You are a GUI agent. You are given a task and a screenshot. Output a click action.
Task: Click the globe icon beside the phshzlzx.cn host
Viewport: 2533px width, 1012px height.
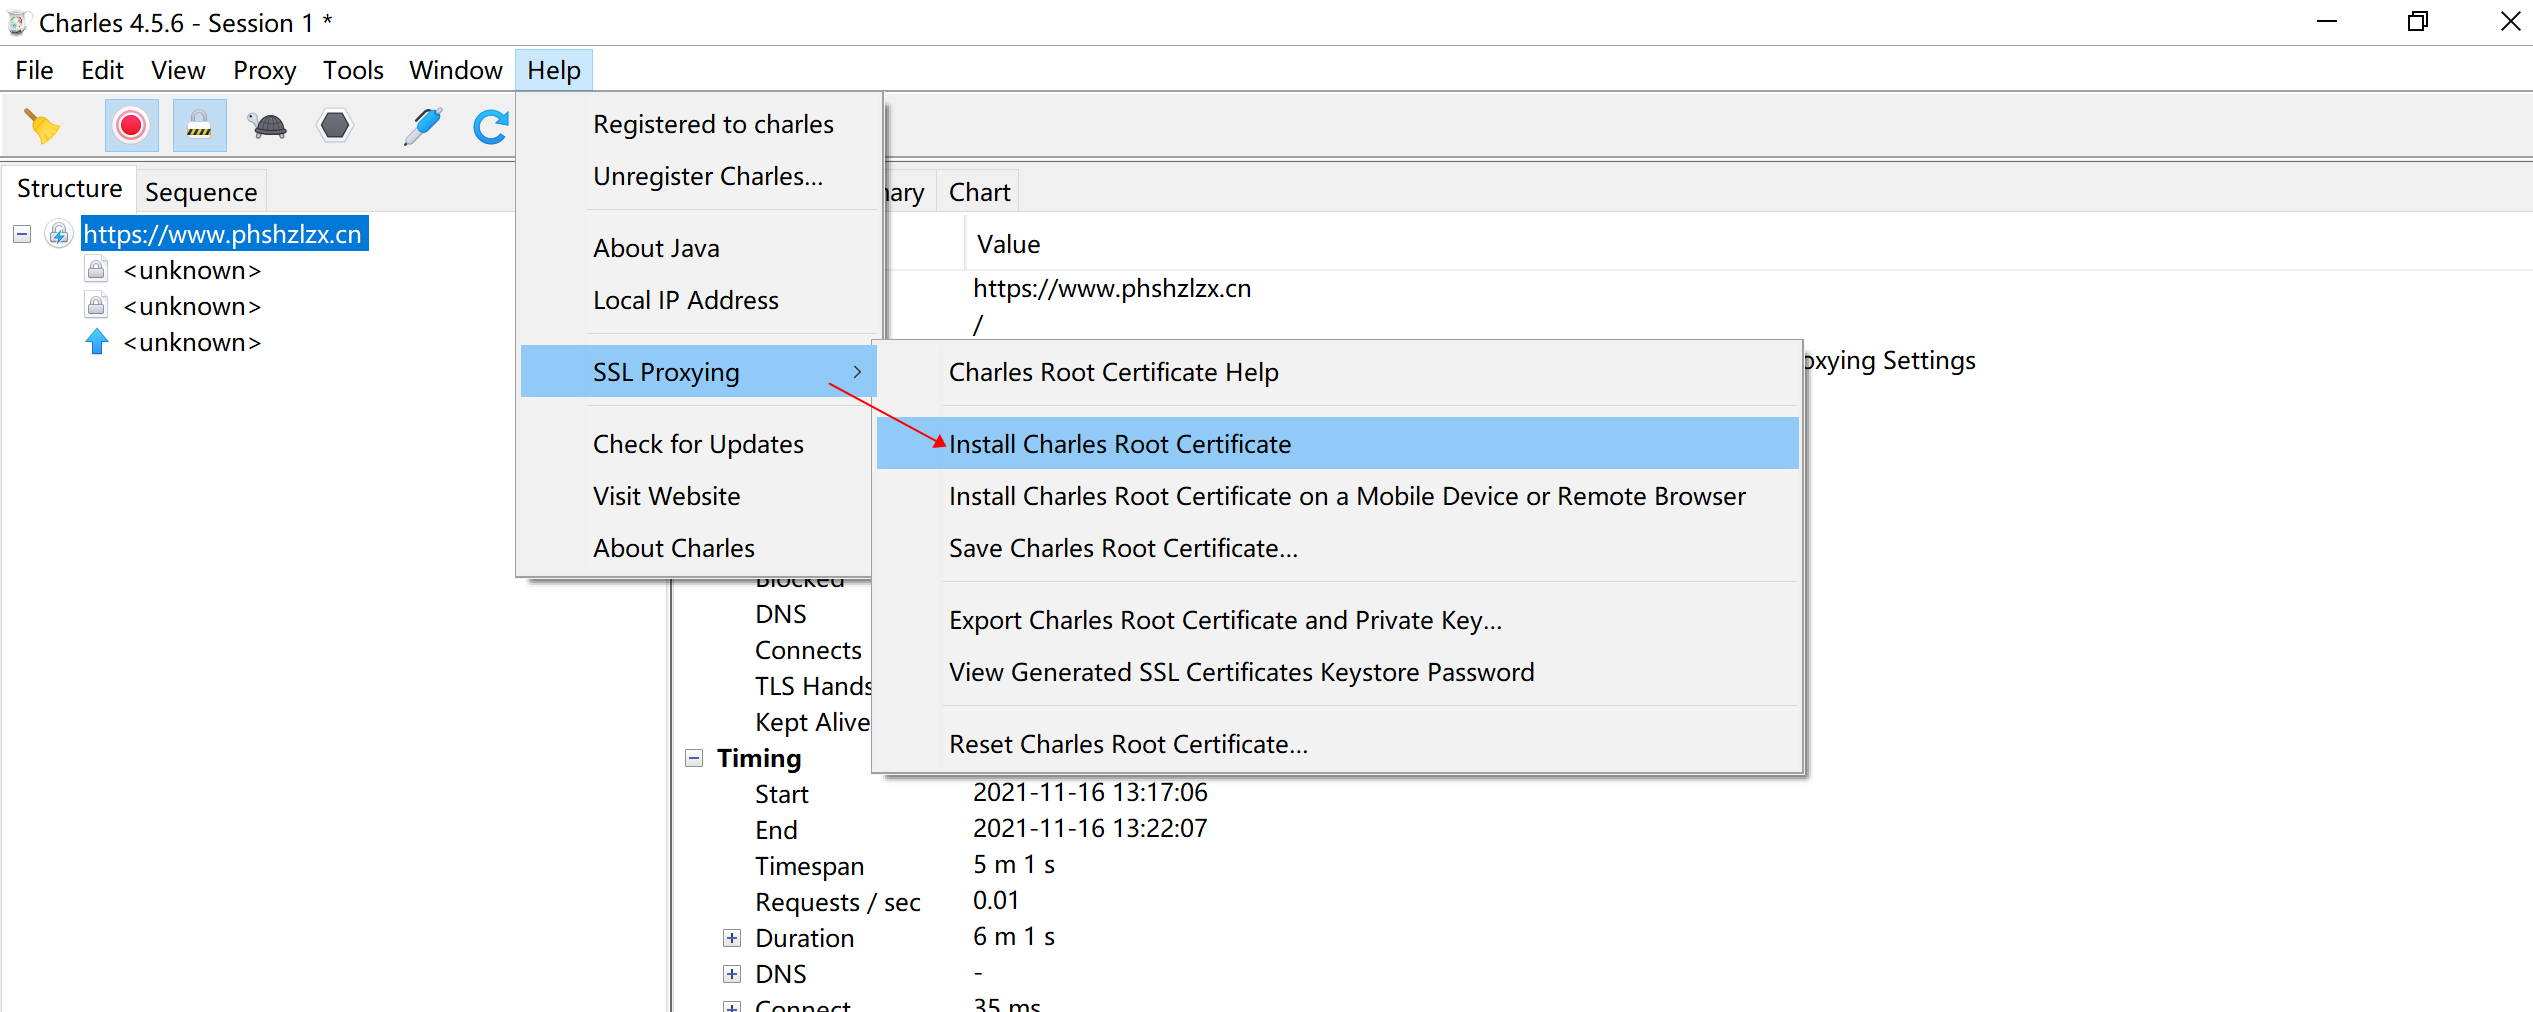(59, 234)
